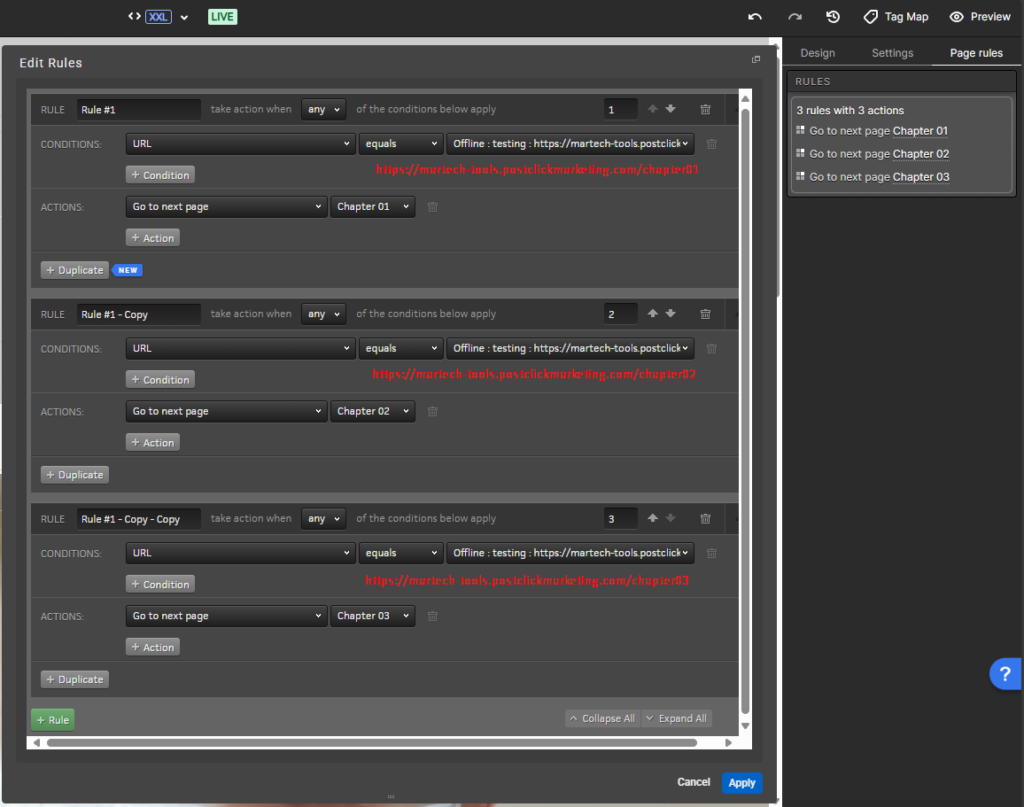Open the XXL breakpoint dropdown chevron
Screen dimensions: 1024x807
click(184, 18)
